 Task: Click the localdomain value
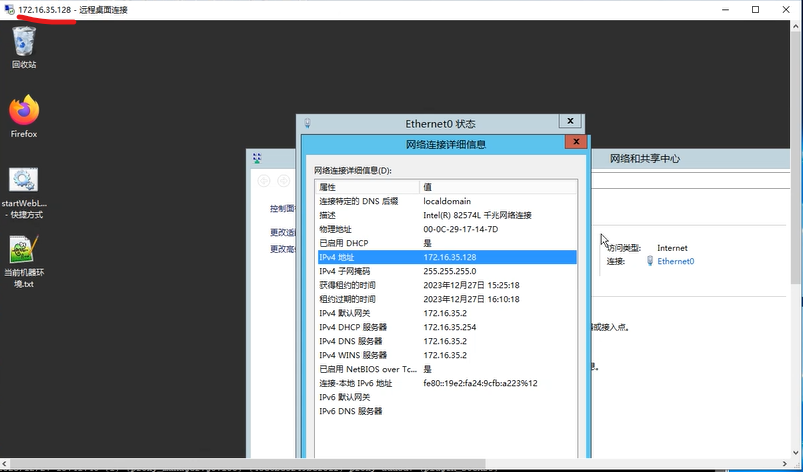coord(447,201)
